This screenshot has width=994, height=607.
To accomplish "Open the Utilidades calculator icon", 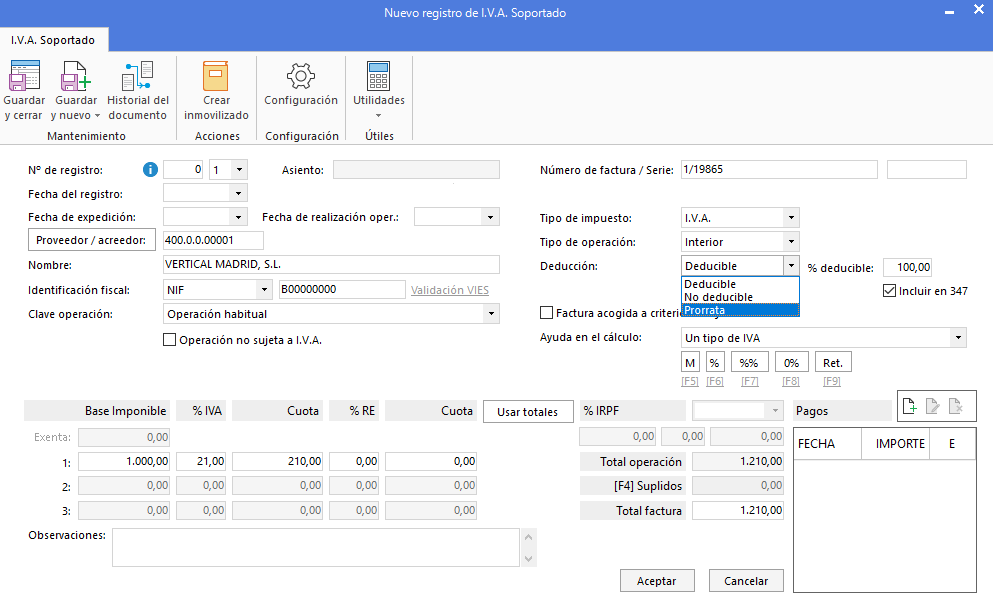I will point(378,76).
